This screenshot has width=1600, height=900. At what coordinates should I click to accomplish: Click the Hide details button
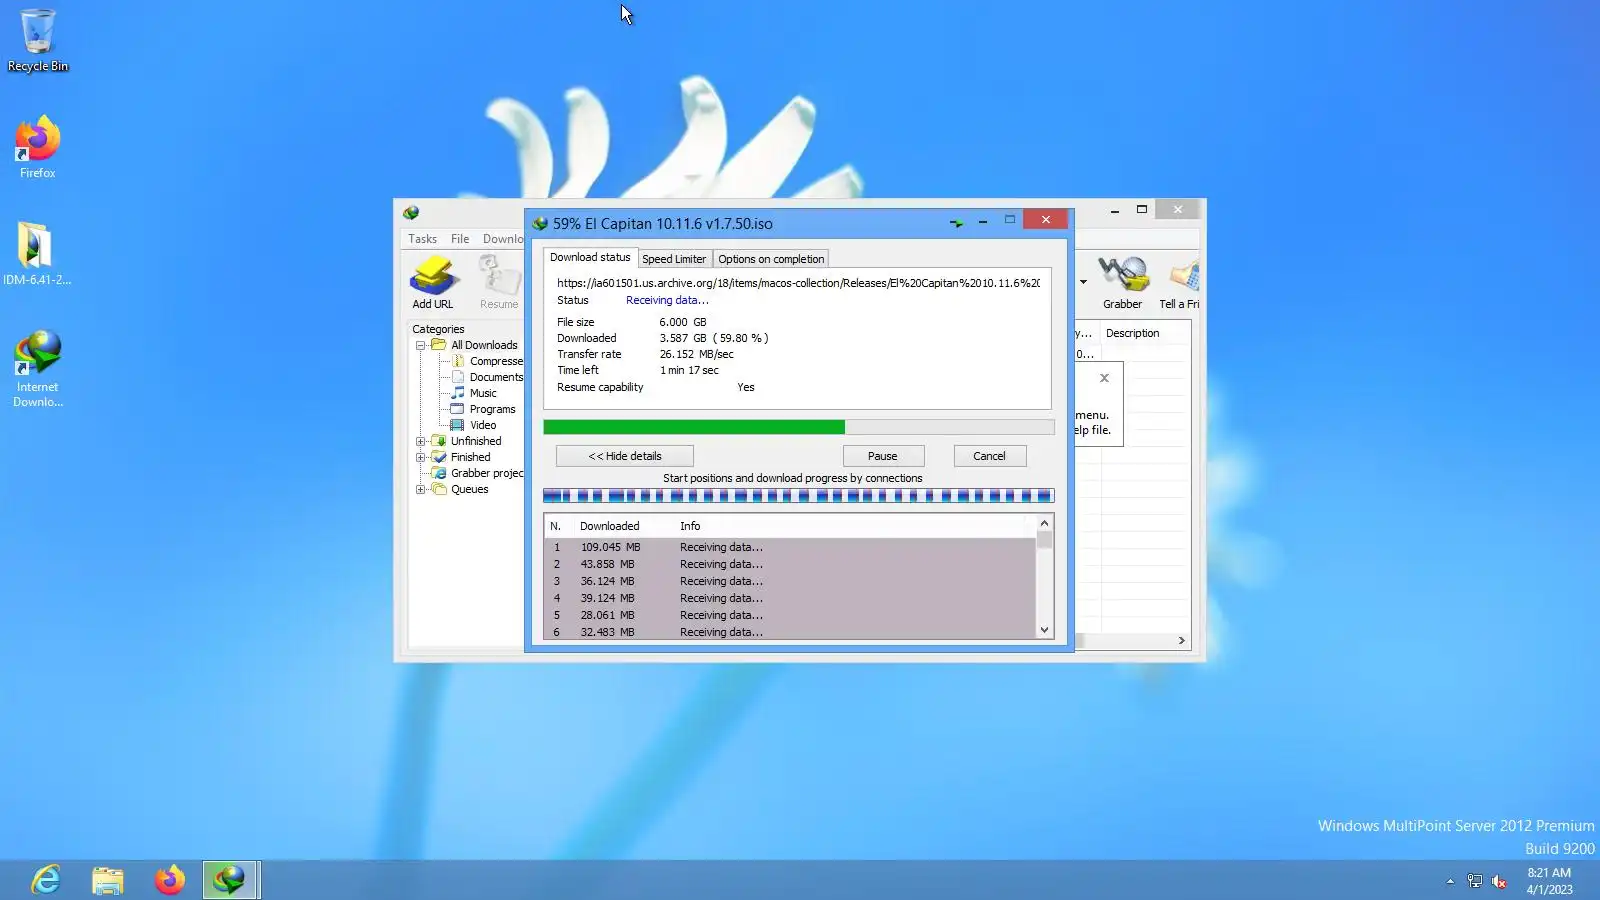point(625,456)
